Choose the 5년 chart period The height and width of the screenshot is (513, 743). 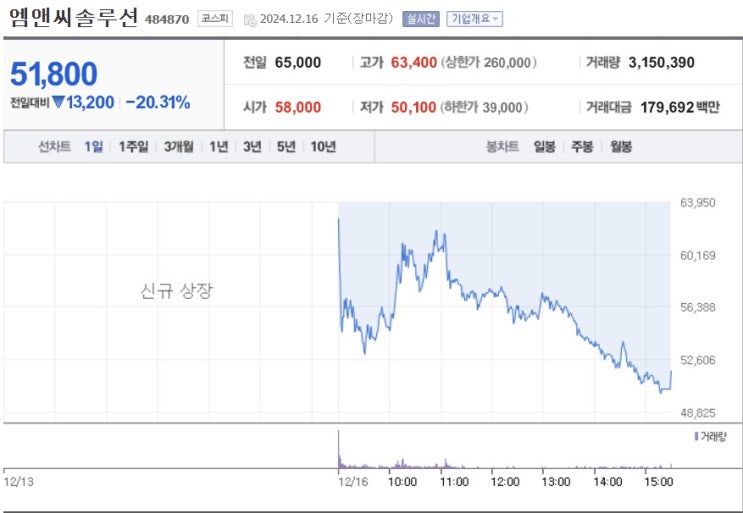coord(286,147)
